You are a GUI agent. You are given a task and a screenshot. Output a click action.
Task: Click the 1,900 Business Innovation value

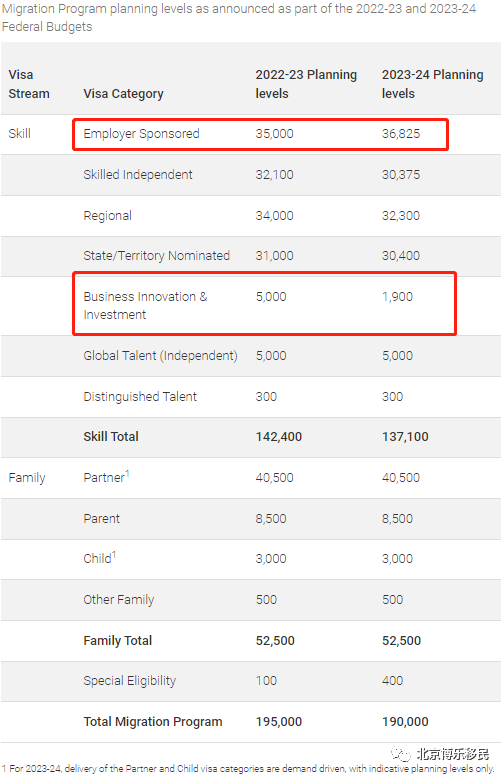[x=397, y=296]
